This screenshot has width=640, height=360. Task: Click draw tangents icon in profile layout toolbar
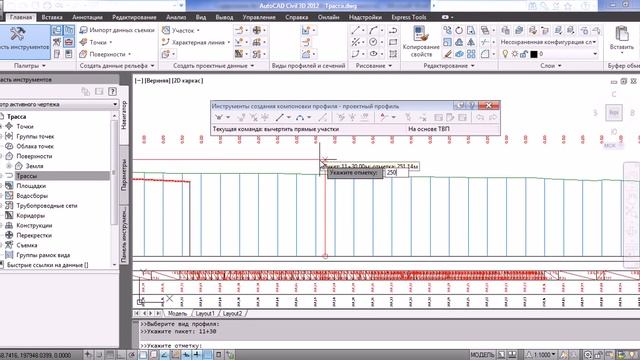pyautogui.click(x=219, y=118)
